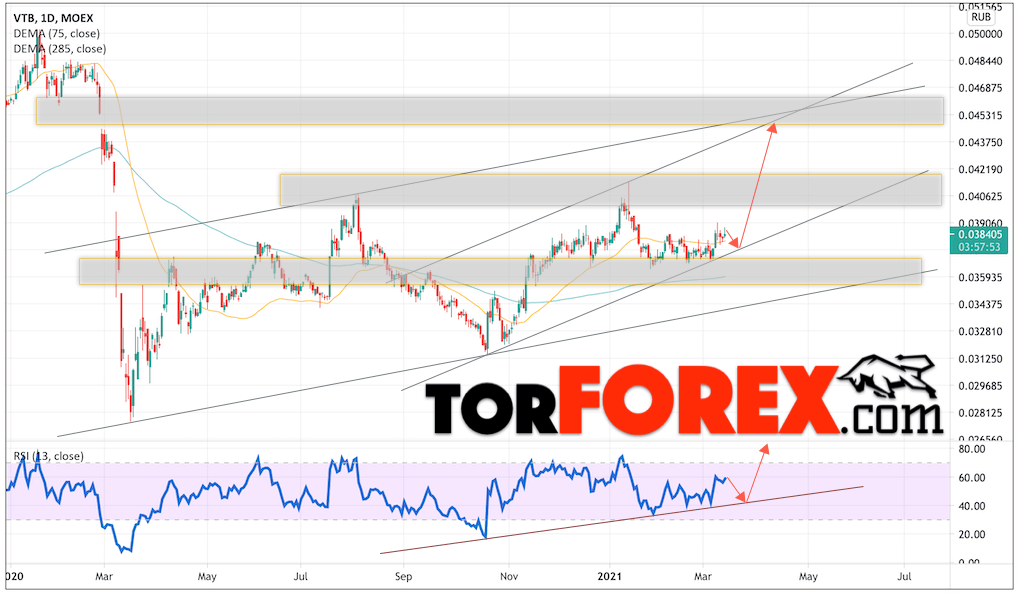This screenshot has height=594, width=1019.
Task: Click the 0.043750 price axis label
Action: tap(980, 142)
